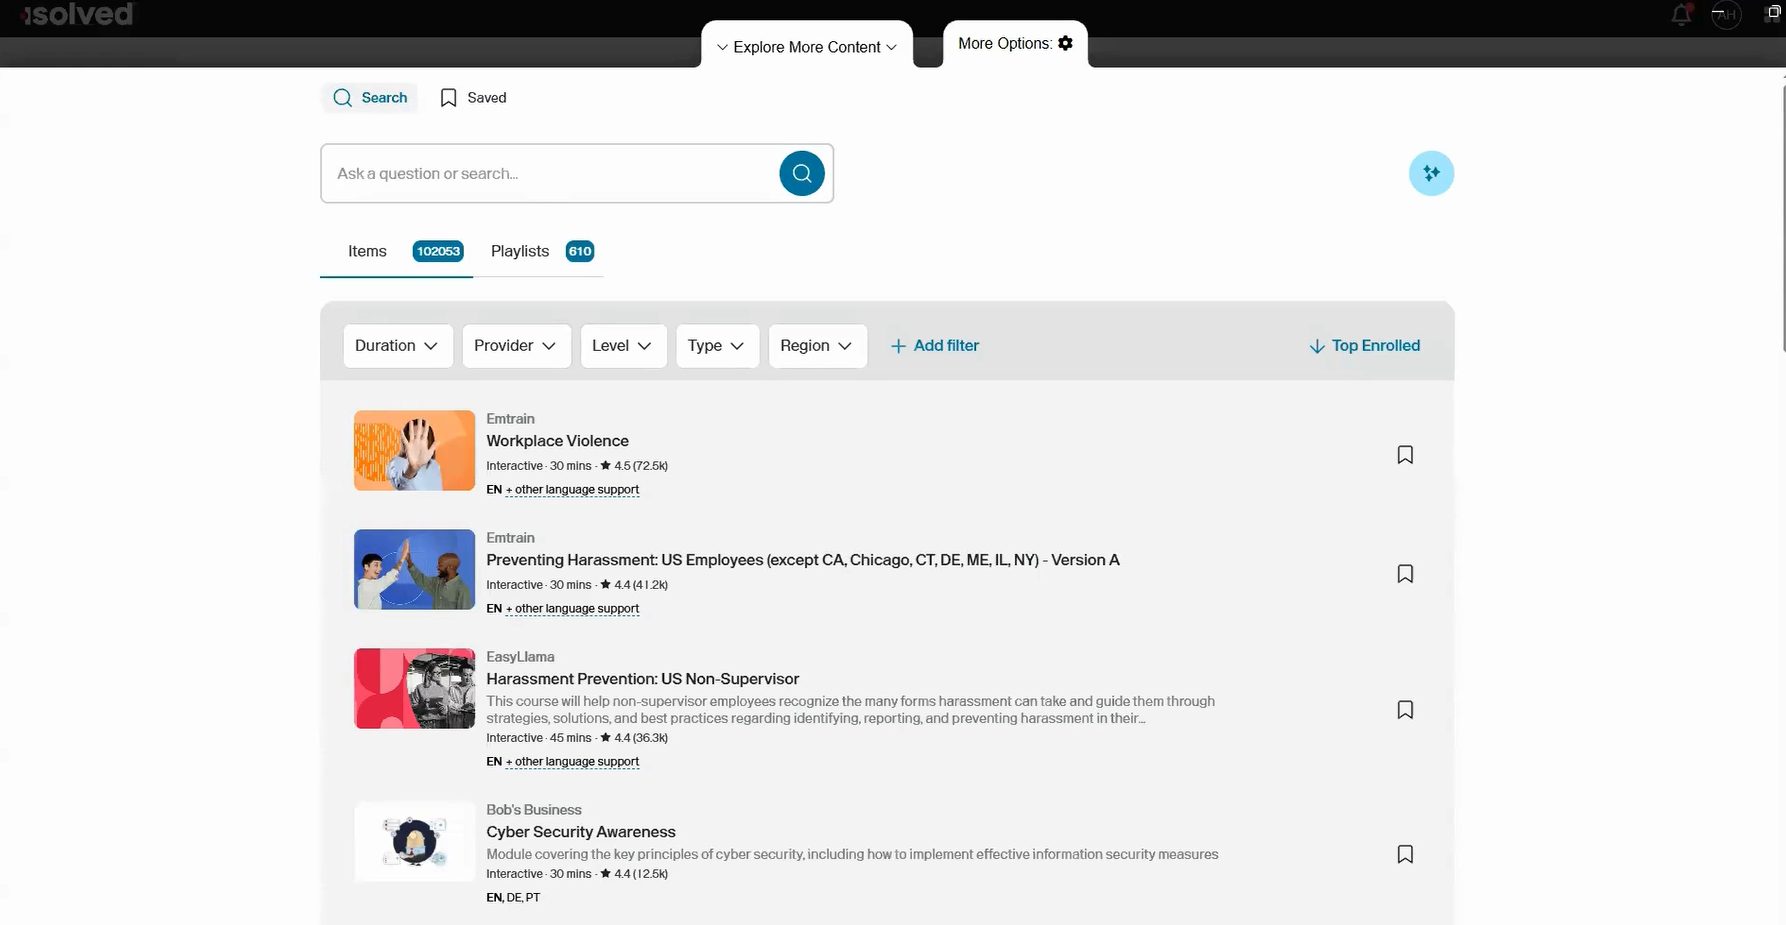The image size is (1786, 925).
Task: Switch to the Playlists tab
Action: (x=519, y=251)
